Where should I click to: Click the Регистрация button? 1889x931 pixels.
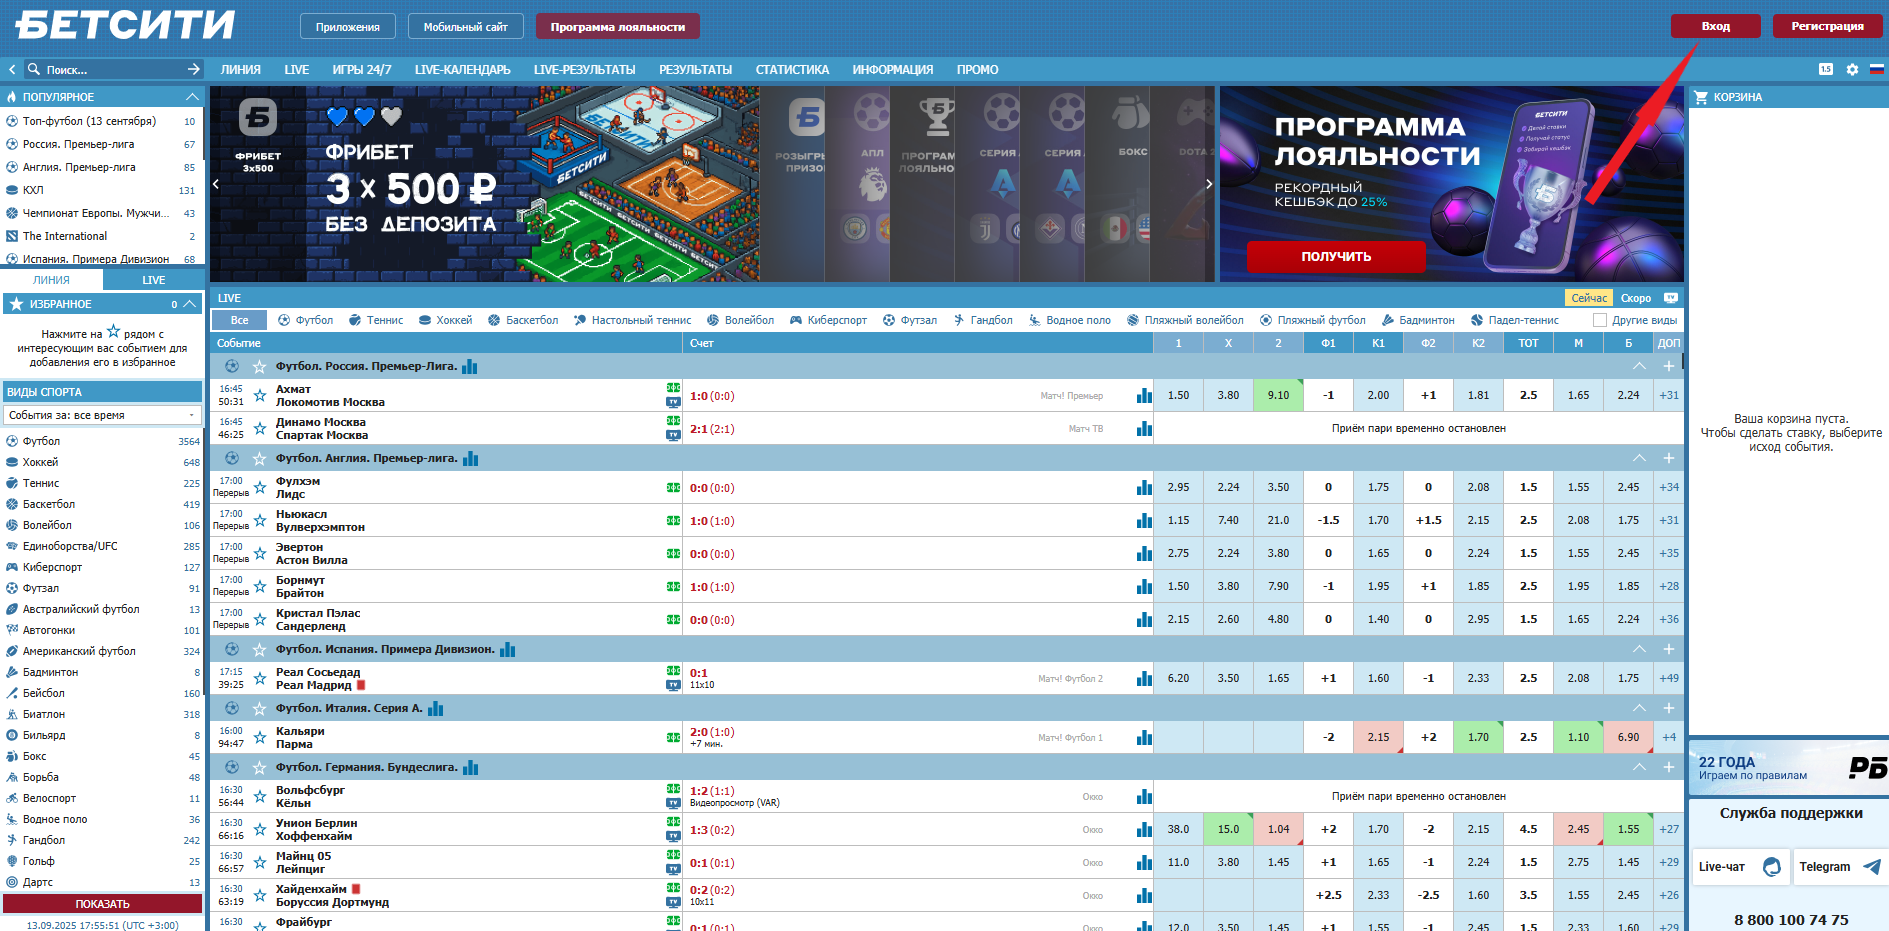(x=1828, y=26)
